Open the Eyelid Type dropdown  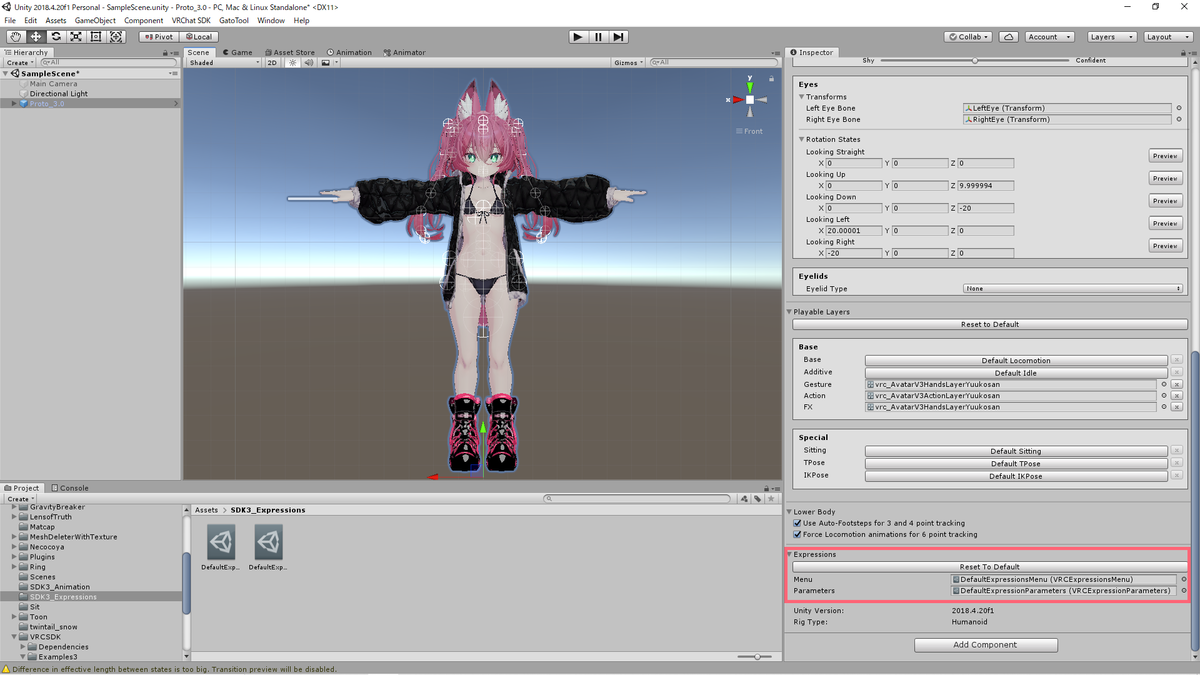[1073, 289]
